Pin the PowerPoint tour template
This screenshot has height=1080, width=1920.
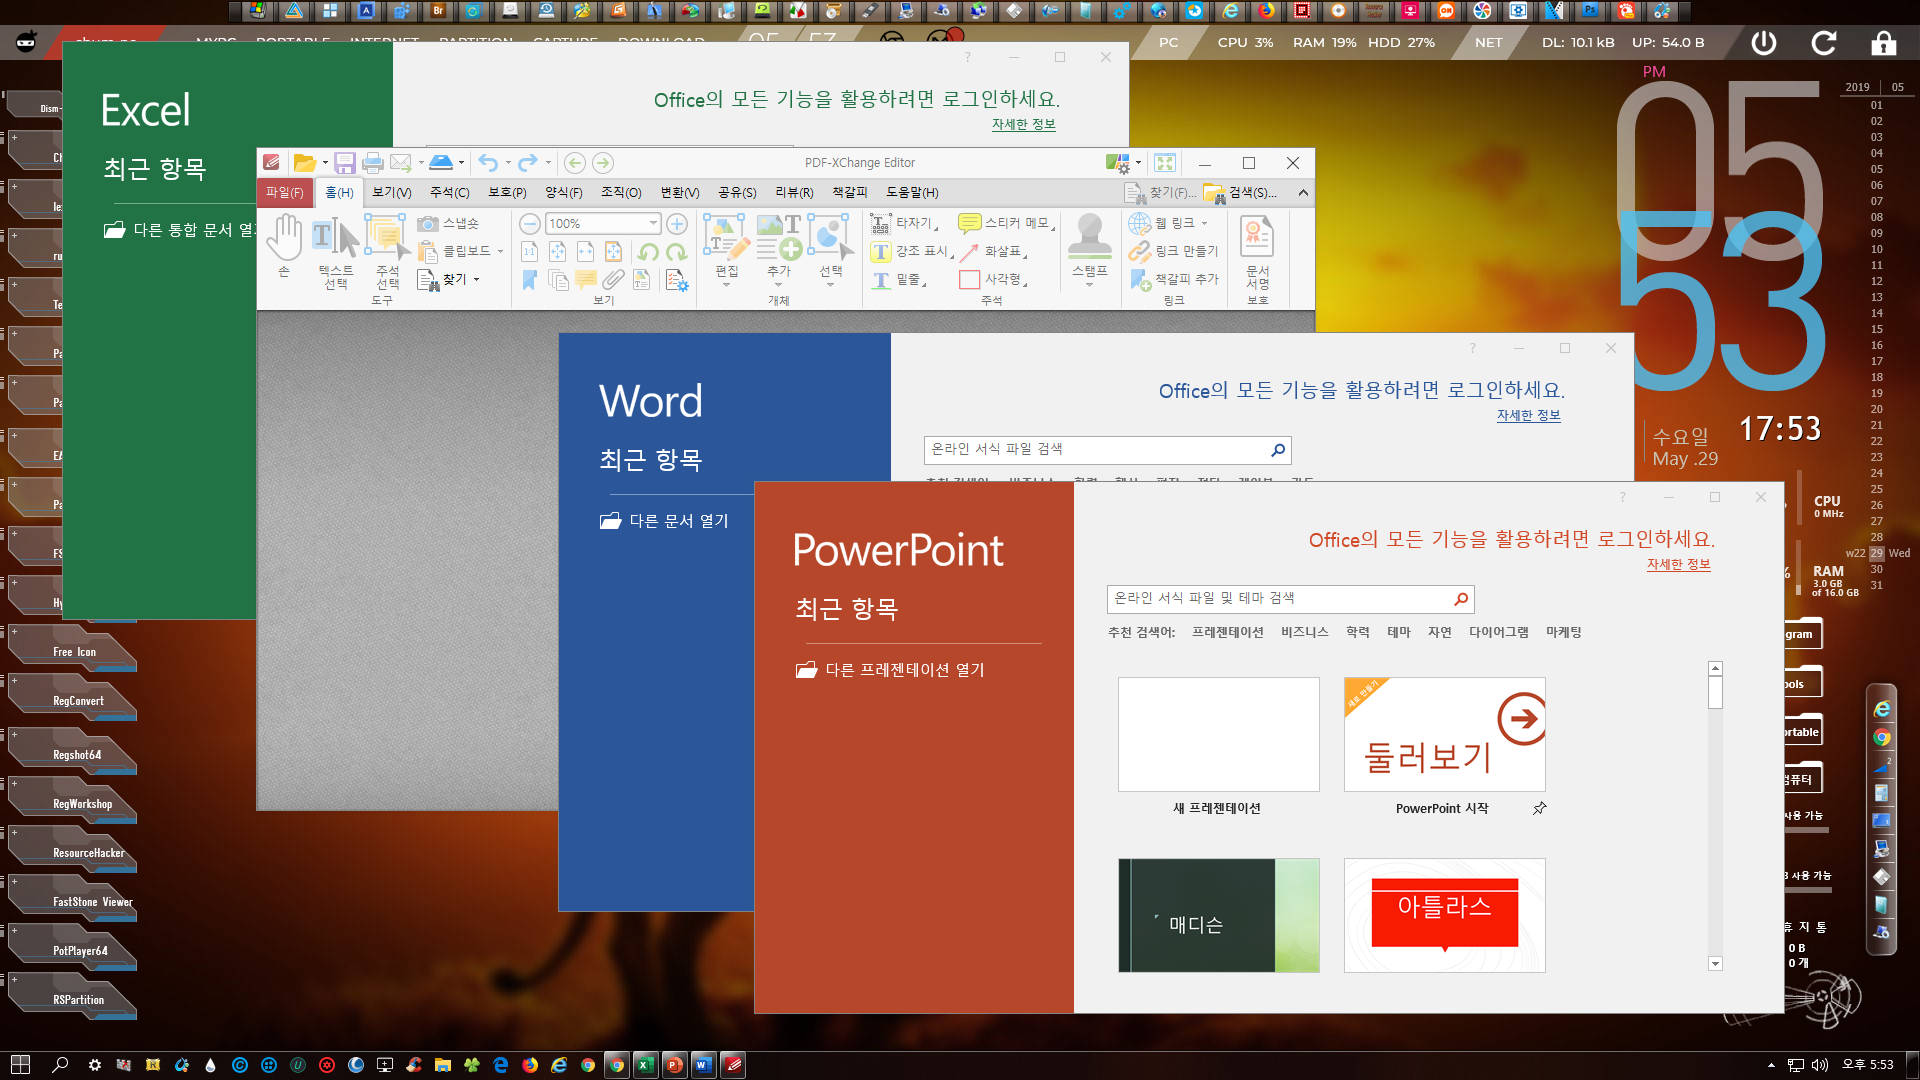tap(1539, 808)
